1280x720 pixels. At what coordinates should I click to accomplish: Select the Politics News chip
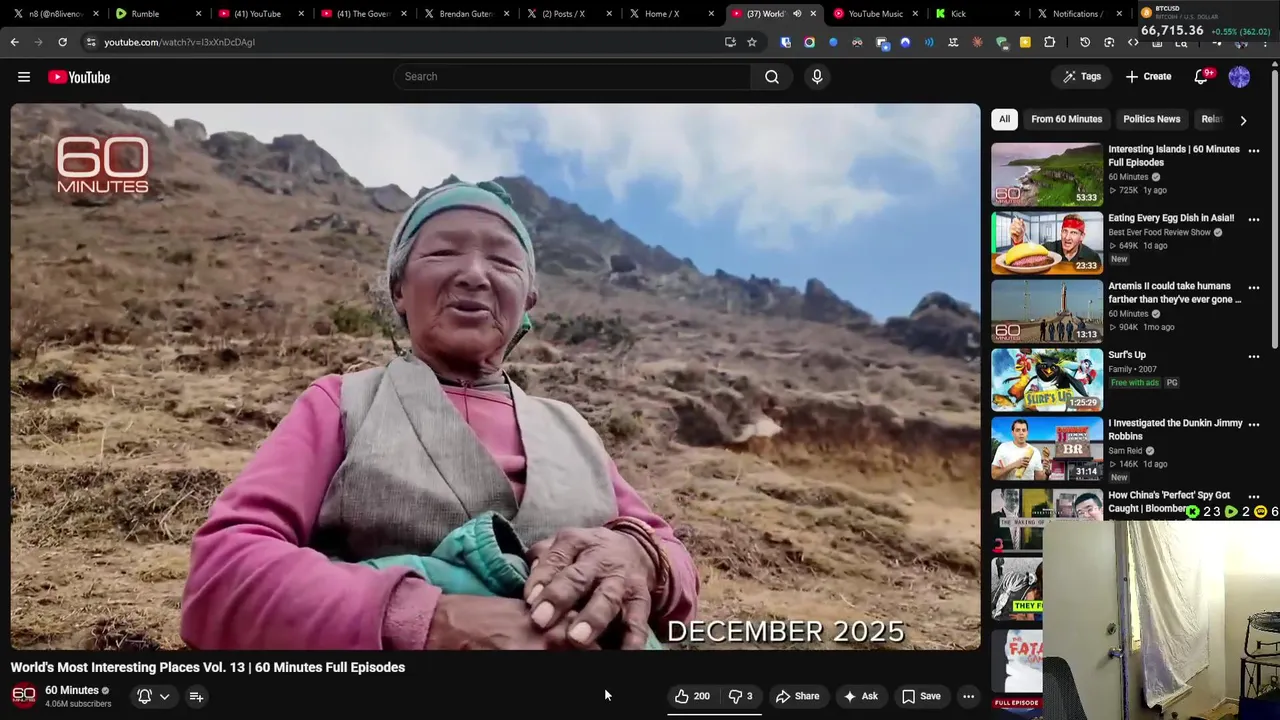pos(1151,119)
